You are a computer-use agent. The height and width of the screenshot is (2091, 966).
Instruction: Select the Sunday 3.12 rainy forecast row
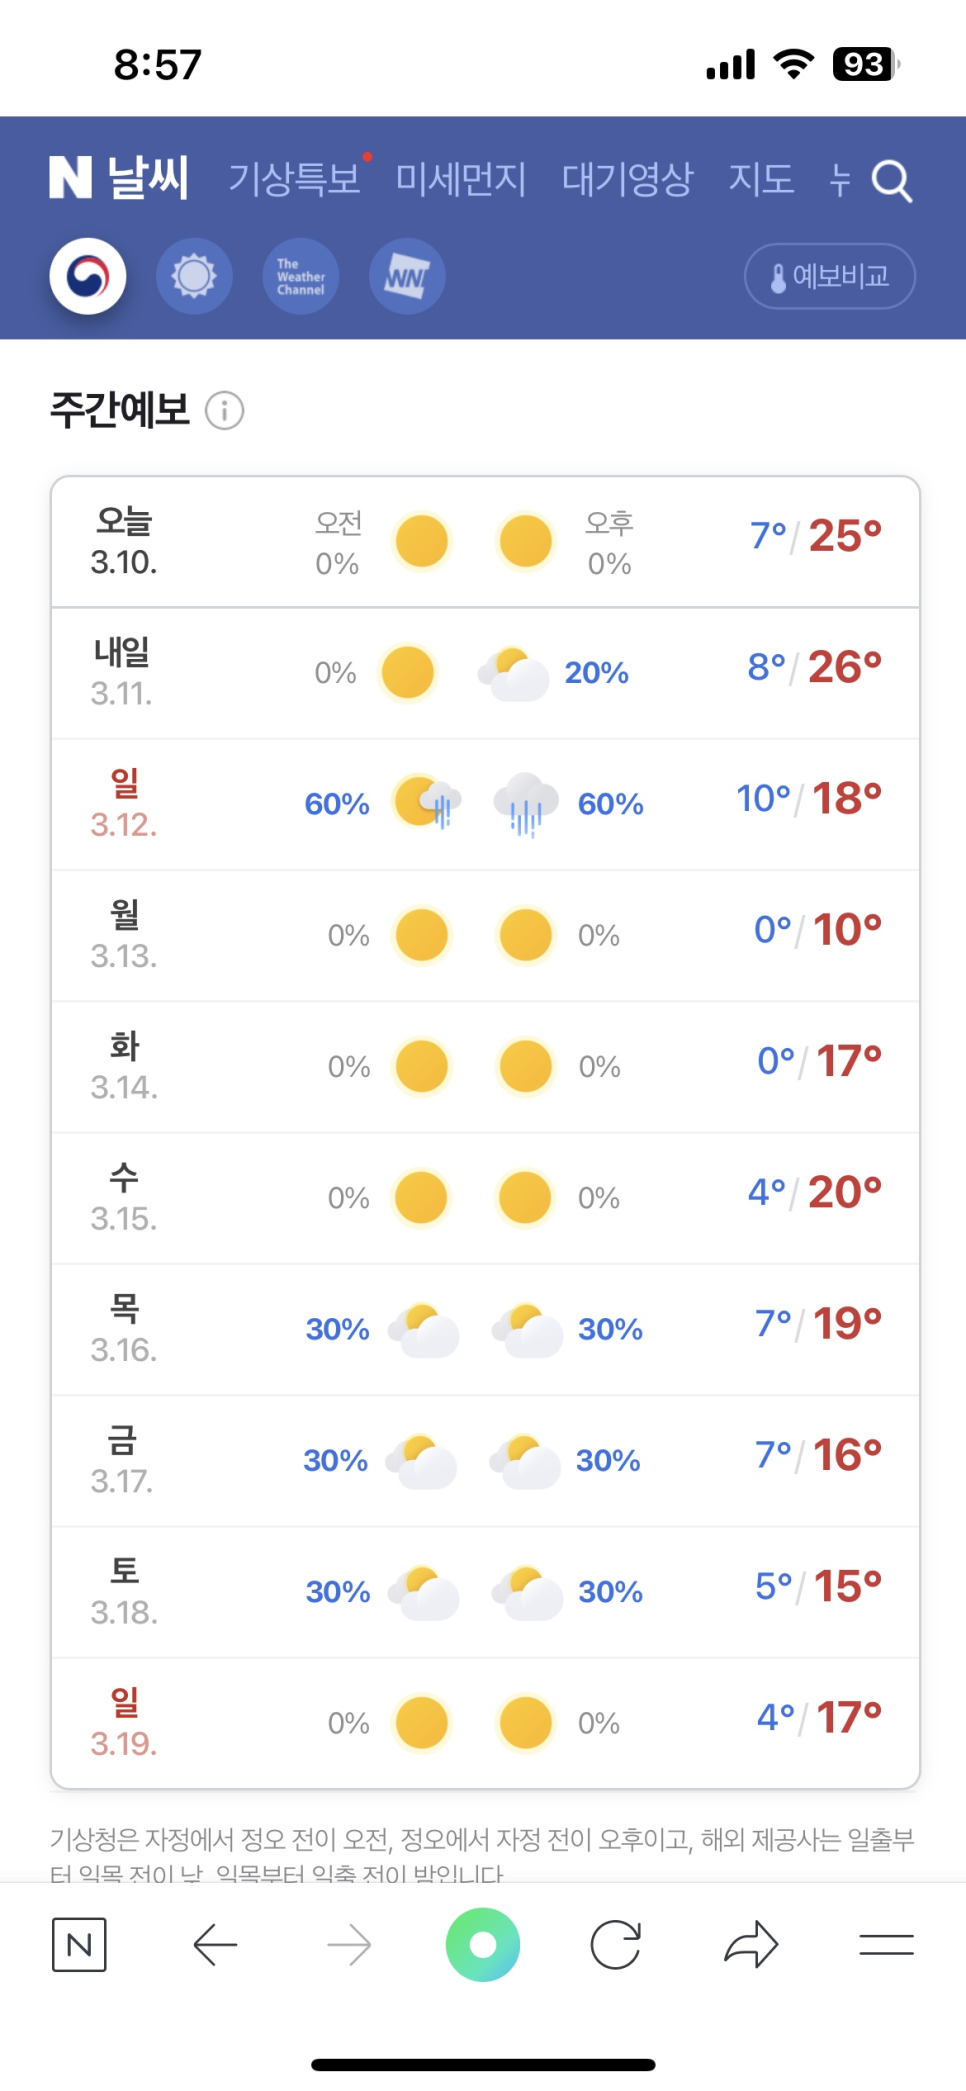click(486, 804)
